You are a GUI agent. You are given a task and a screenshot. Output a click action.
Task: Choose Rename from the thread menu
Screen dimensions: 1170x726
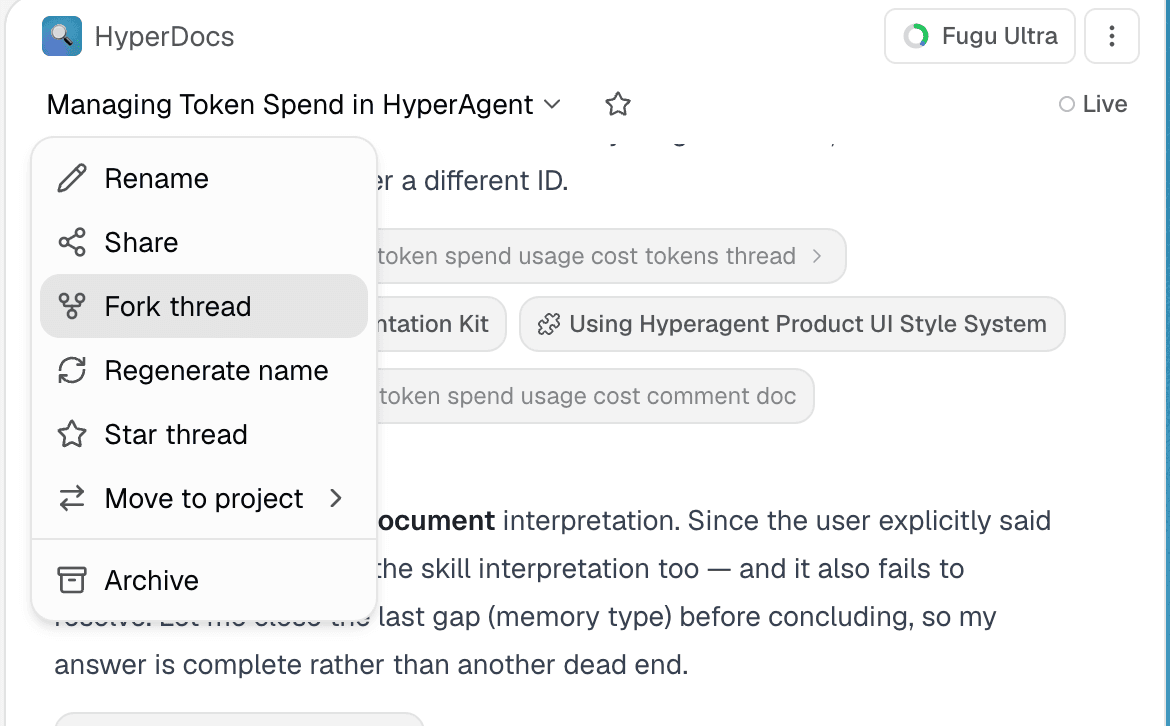pyautogui.click(x=204, y=178)
